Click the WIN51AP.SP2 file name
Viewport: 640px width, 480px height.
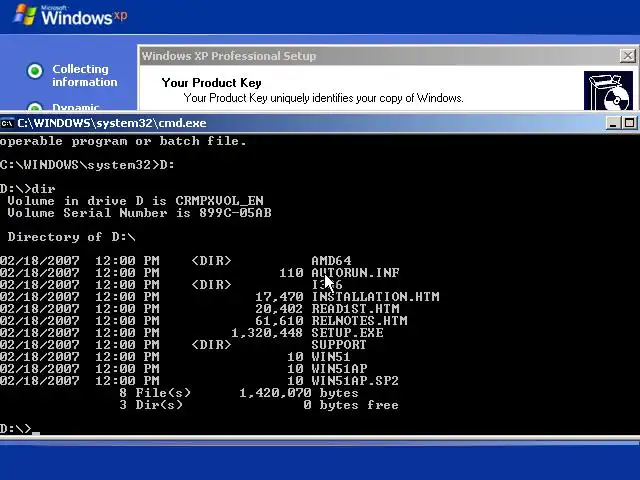point(355,381)
